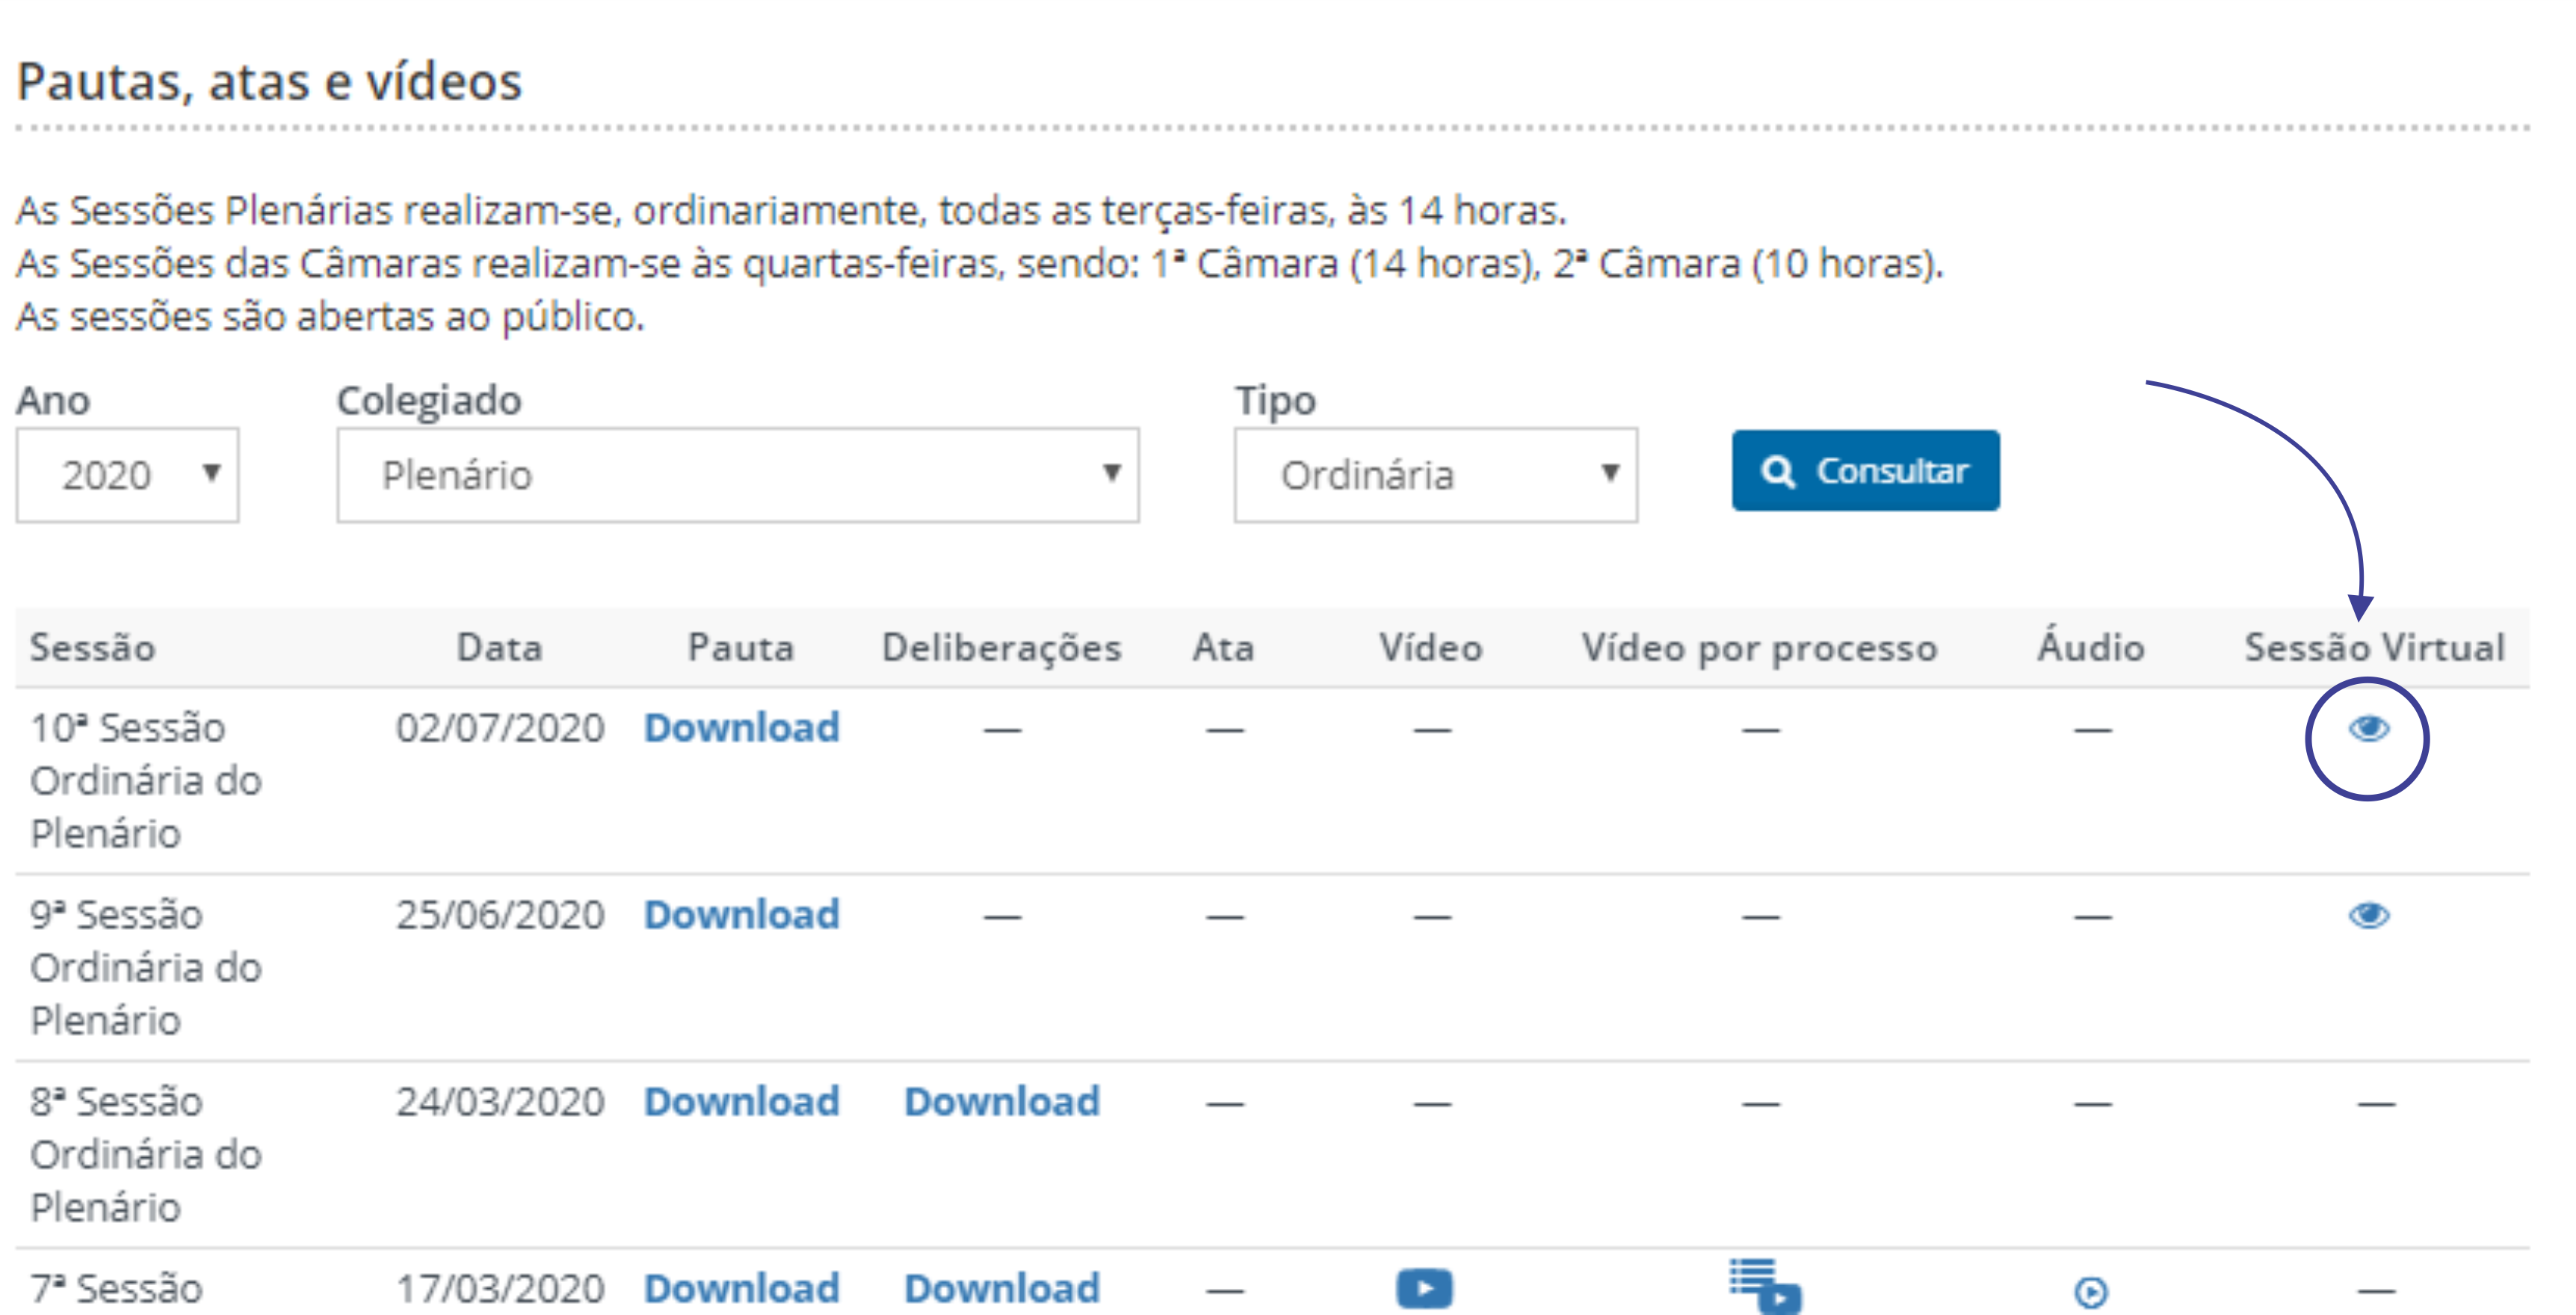Click the Sessão column header
Screen dimensions: 2576x1315
(x=92, y=648)
